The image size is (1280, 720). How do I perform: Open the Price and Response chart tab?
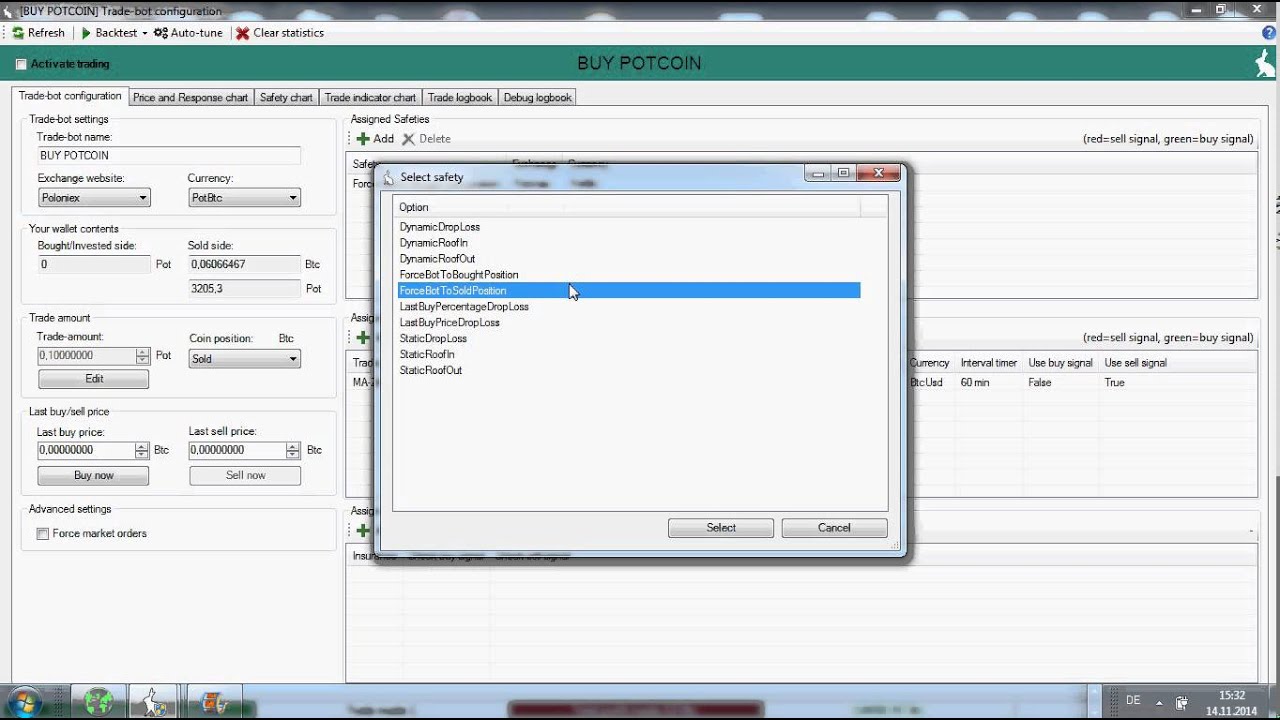coord(190,97)
